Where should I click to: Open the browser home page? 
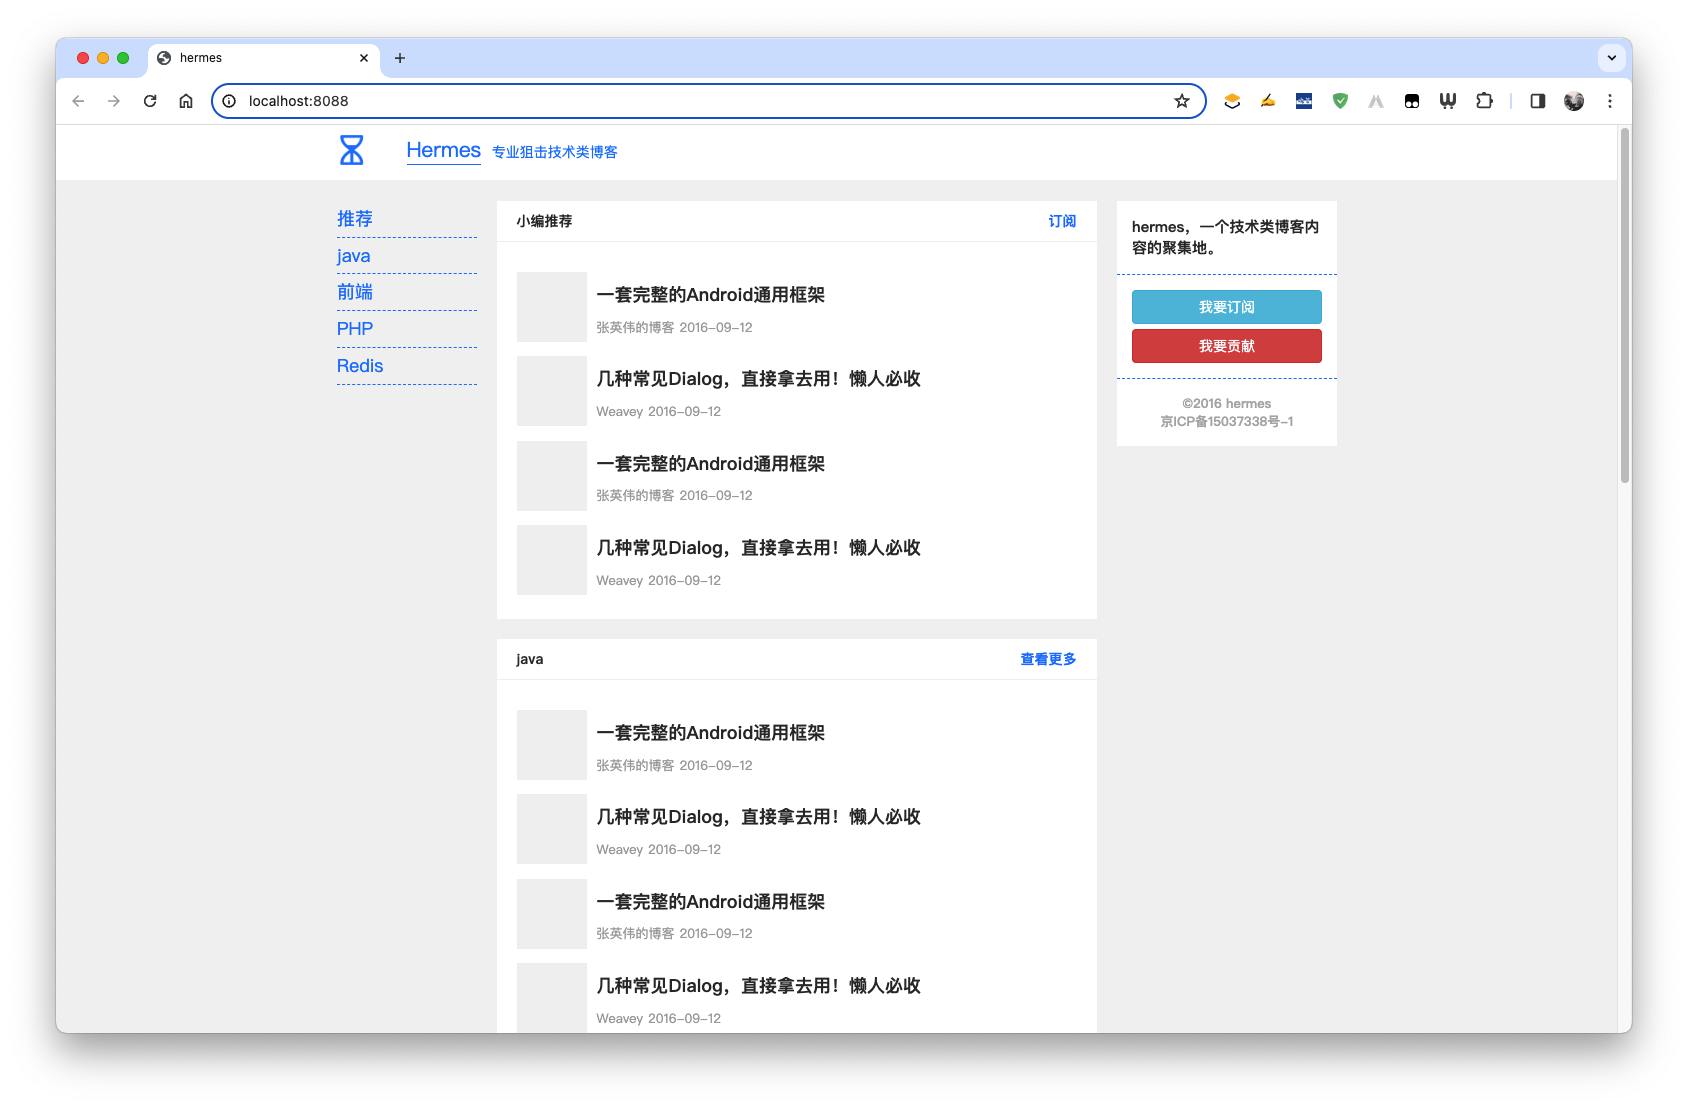click(x=186, y=101)
